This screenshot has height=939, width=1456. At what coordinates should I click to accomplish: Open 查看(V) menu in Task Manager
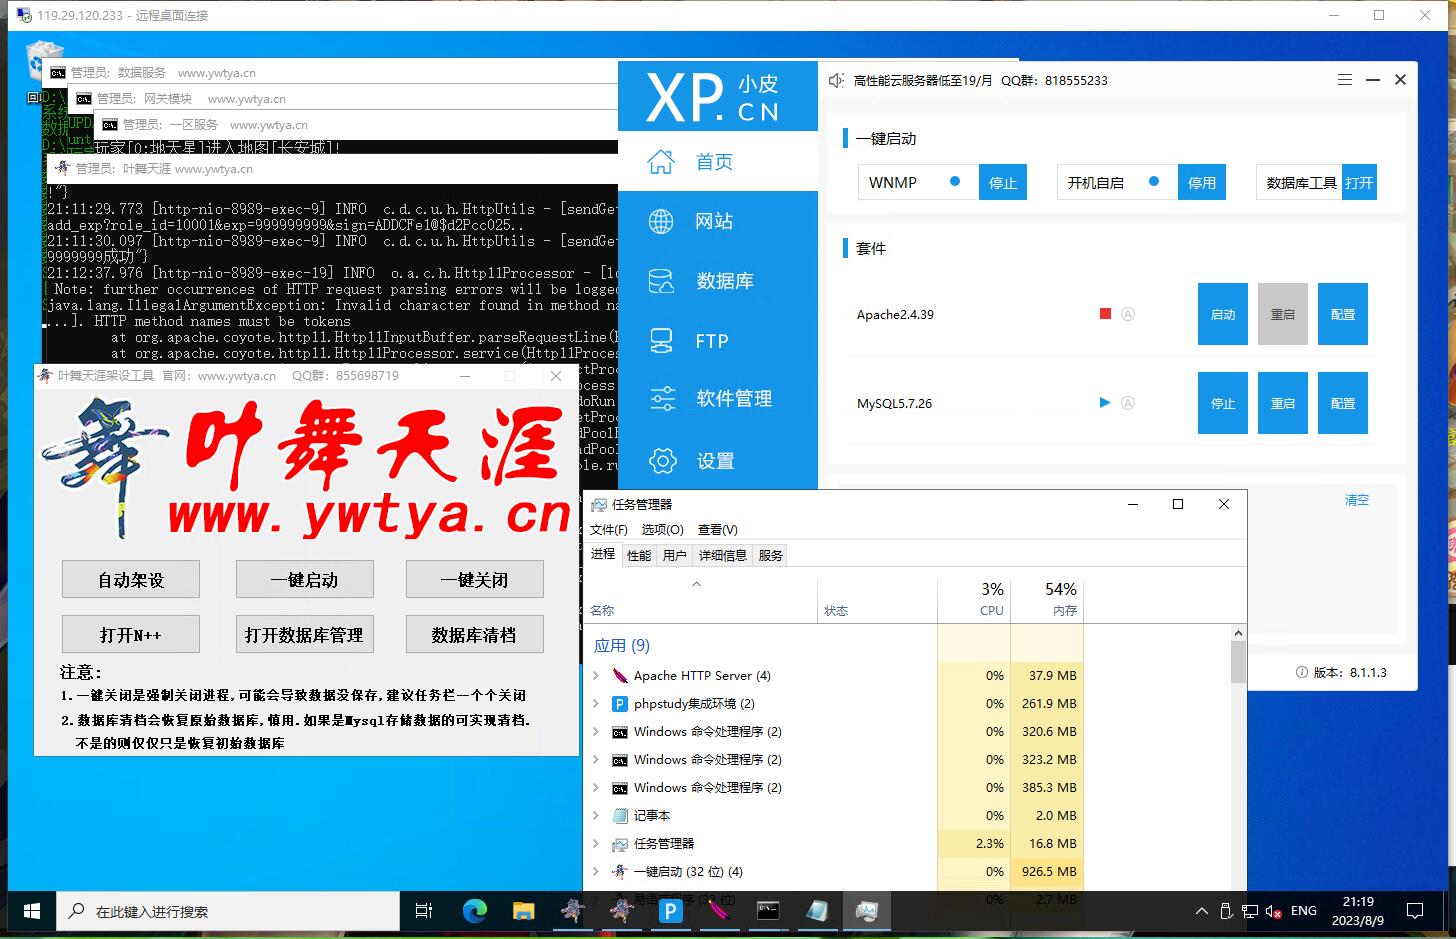pos(717,530)
